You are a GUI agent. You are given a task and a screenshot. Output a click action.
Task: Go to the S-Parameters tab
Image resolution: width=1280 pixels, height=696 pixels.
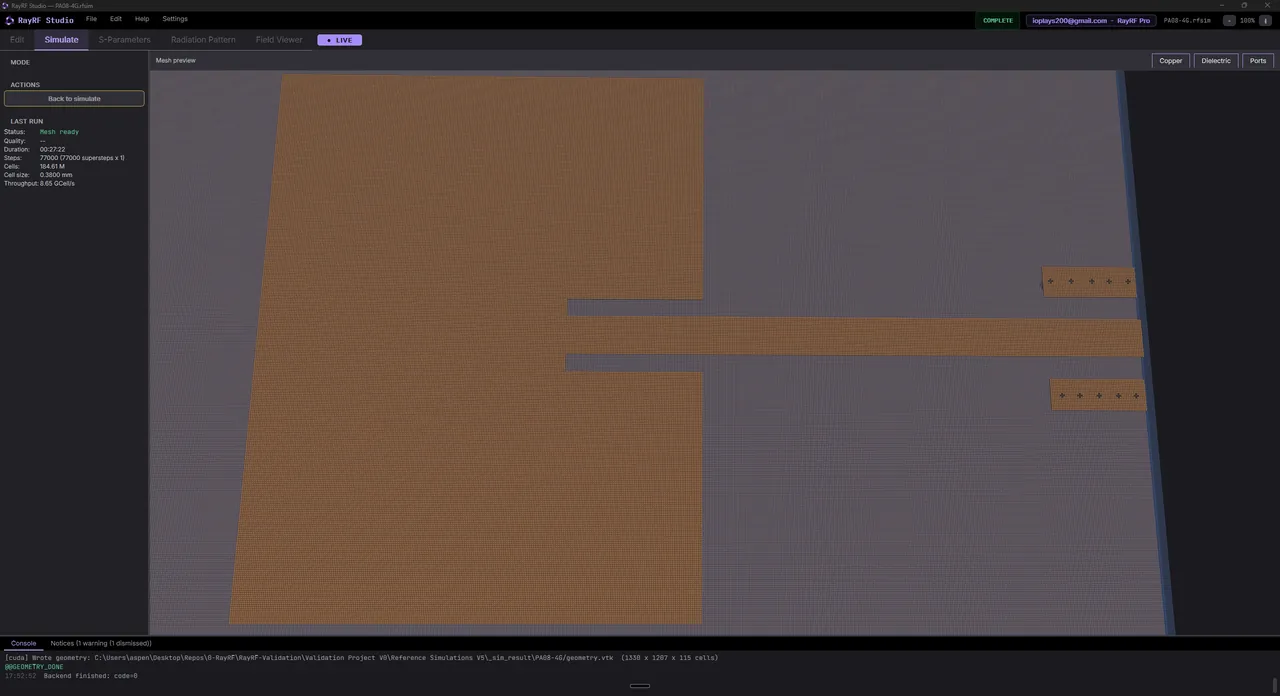[124, 40]
